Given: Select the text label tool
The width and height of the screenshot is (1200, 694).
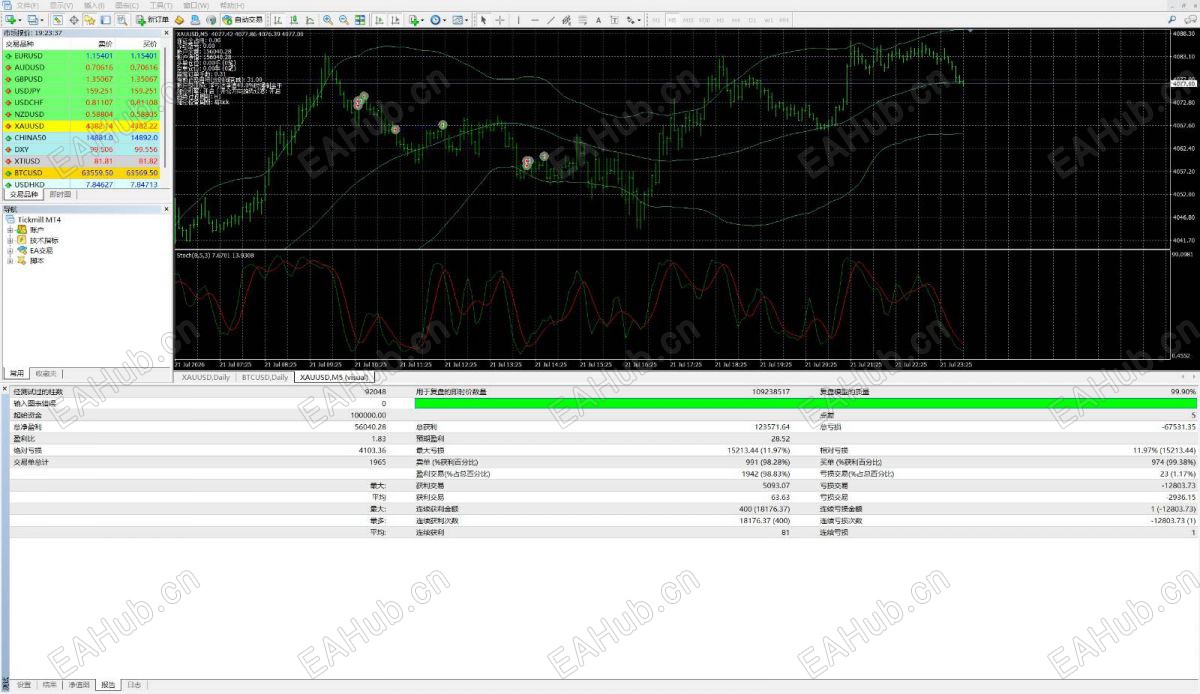Looking at the screenshot, I should [614, 20].
